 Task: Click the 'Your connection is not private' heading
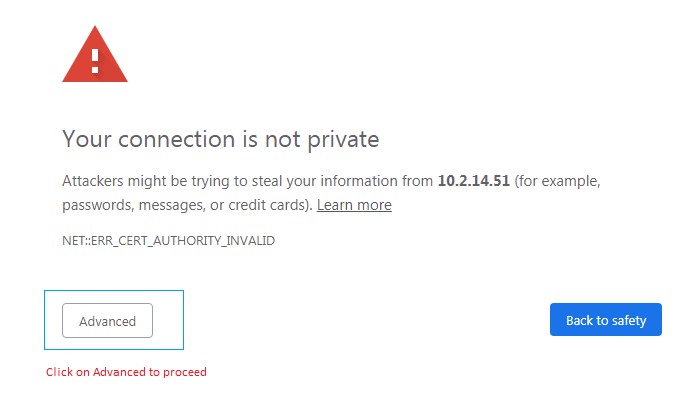[221, 139]
